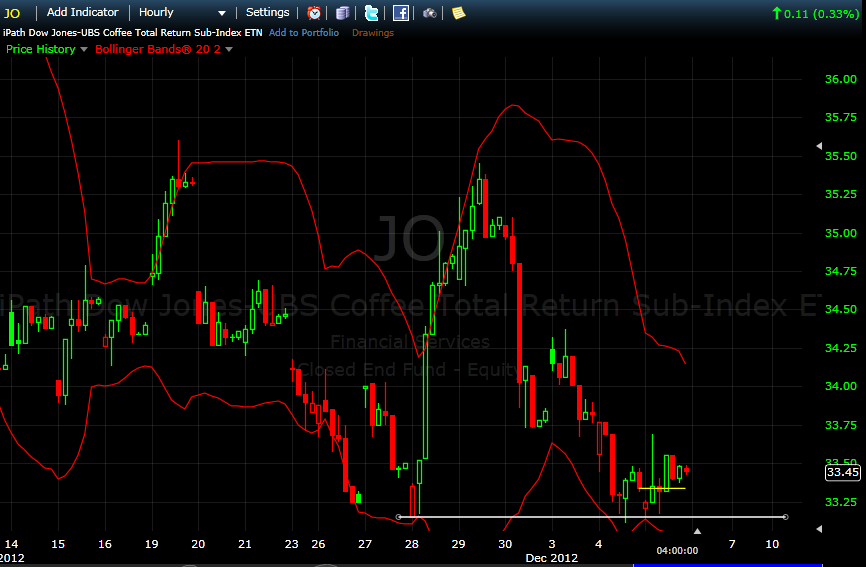Share chart via Facebook icon
The width and height of the screenshot is (866, 567).
point(400,13)
